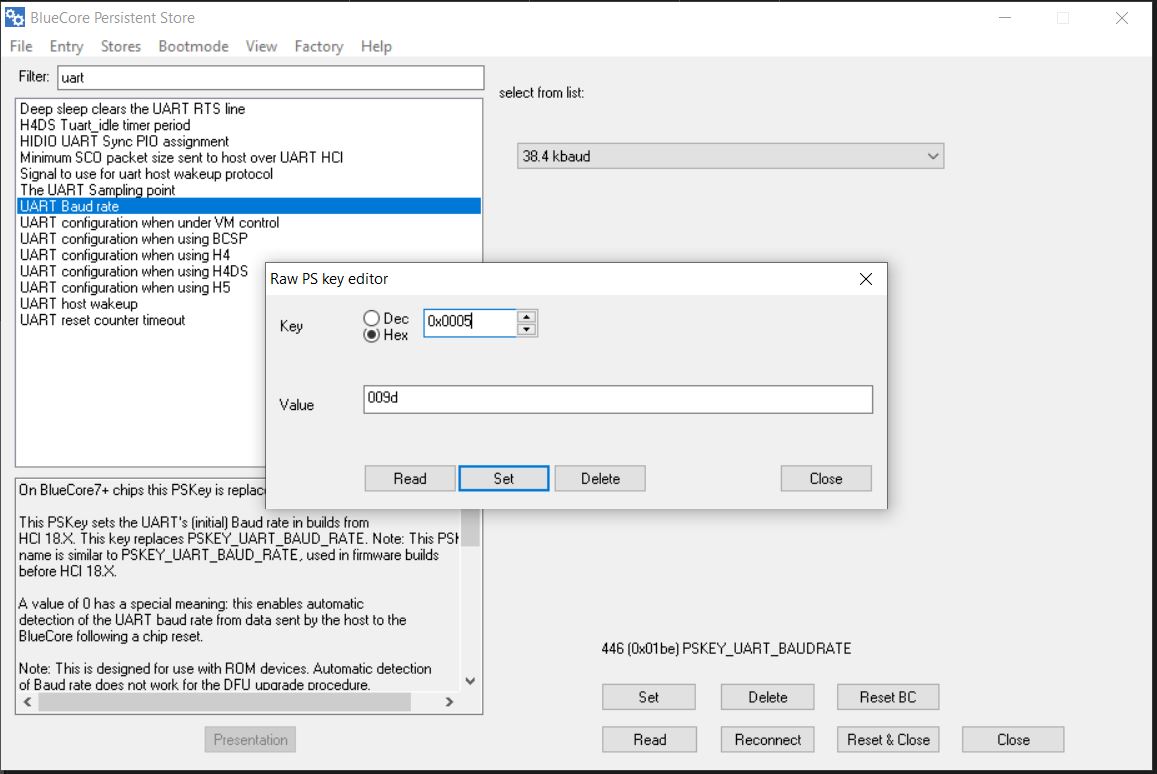Select the 'UART Baud rate' entry

(249, 206)
